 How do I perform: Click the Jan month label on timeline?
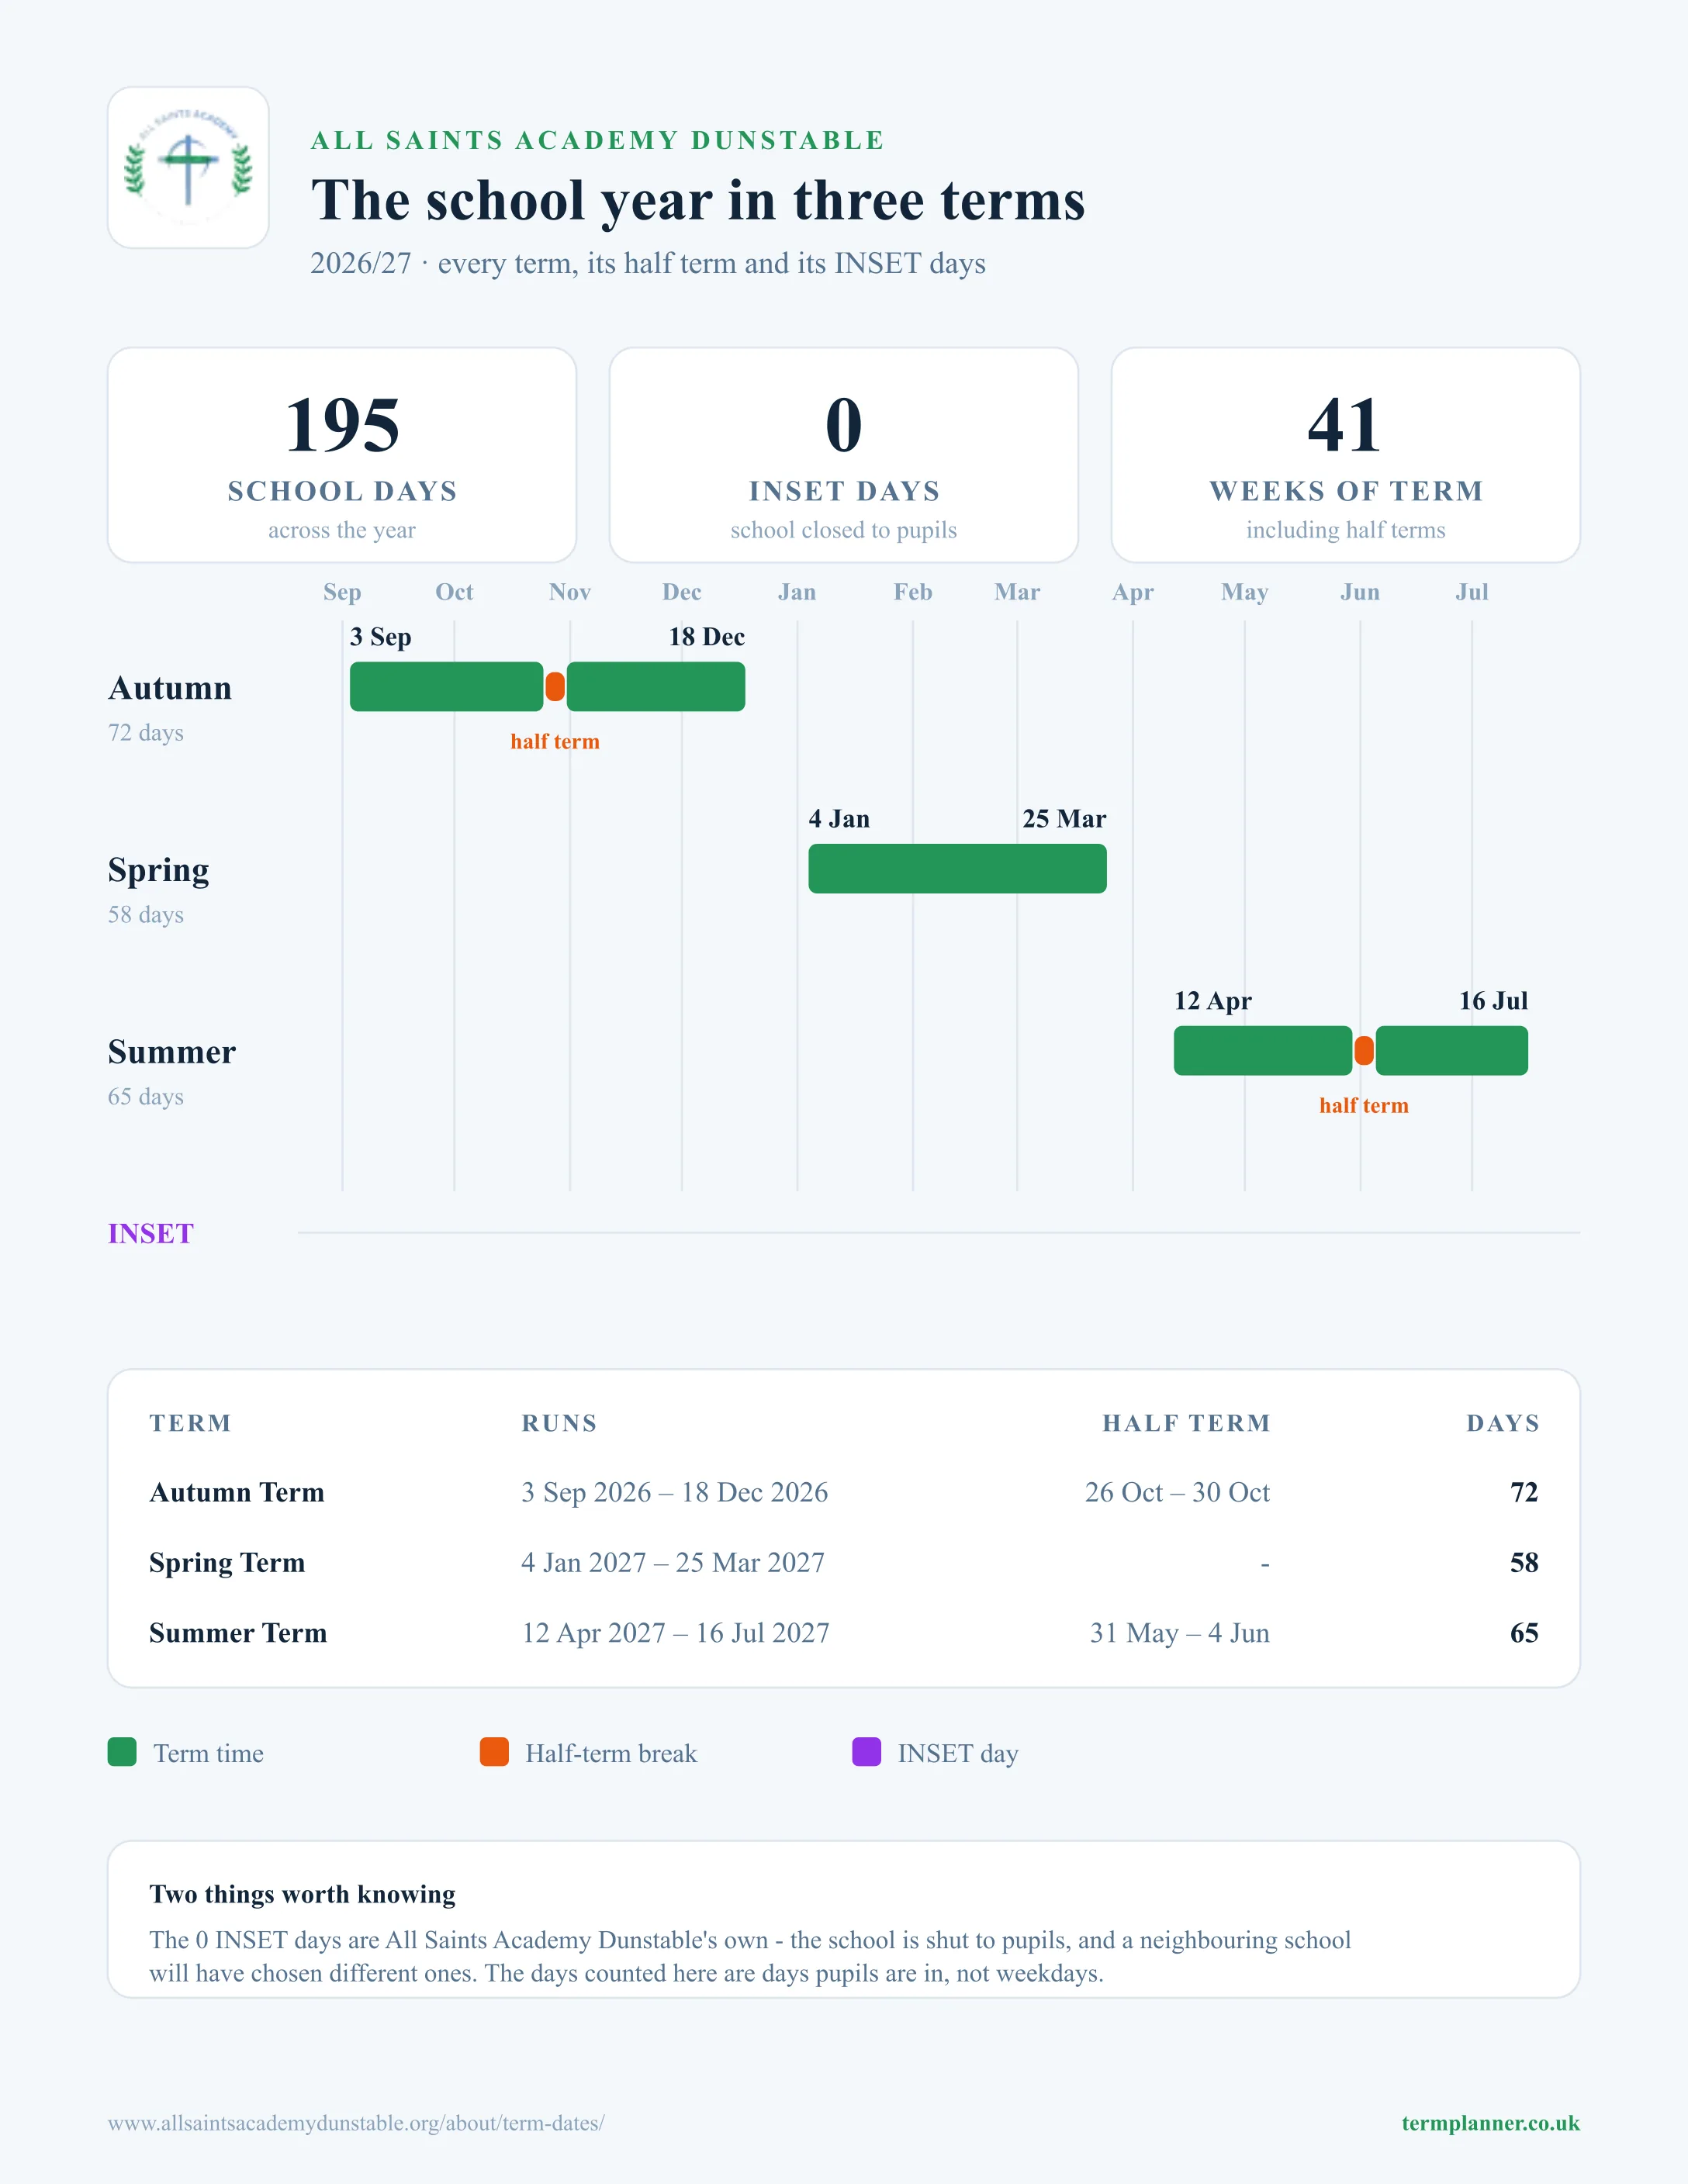[797, 592]
